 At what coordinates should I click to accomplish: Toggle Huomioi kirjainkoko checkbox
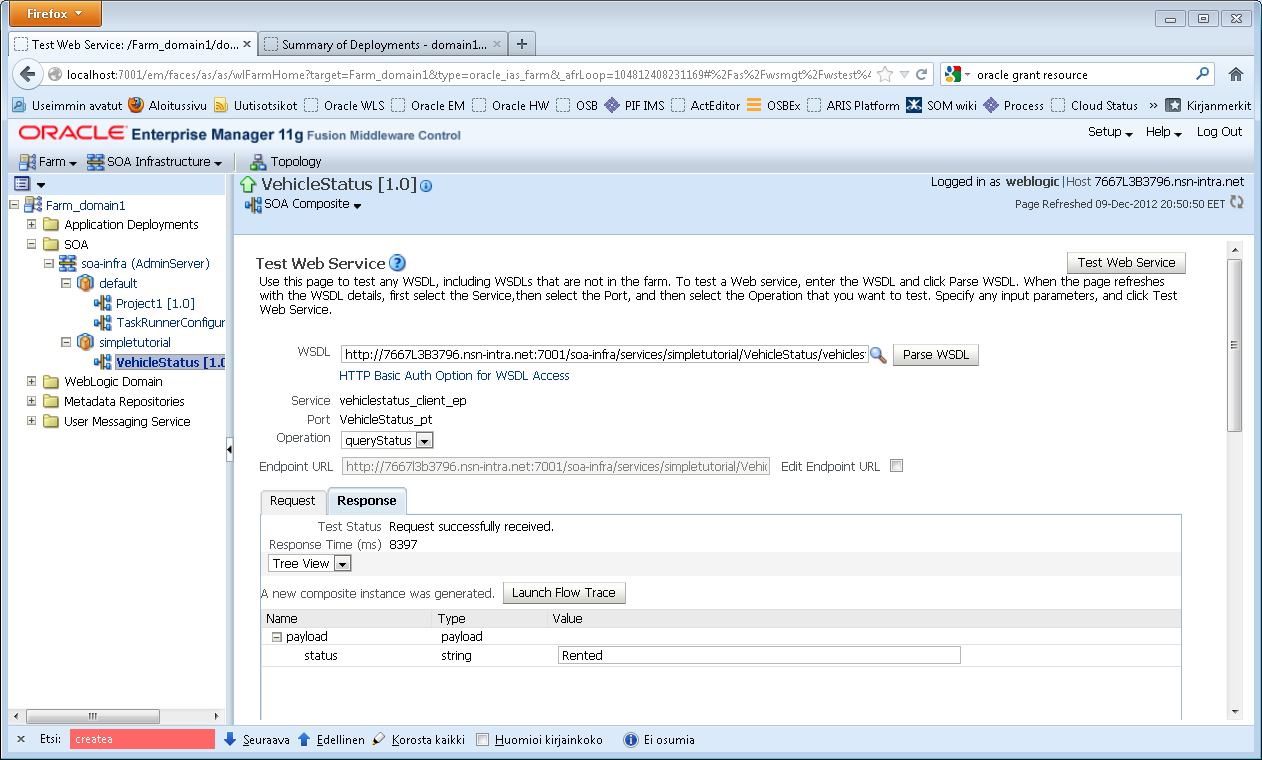(x=483, y=740)
